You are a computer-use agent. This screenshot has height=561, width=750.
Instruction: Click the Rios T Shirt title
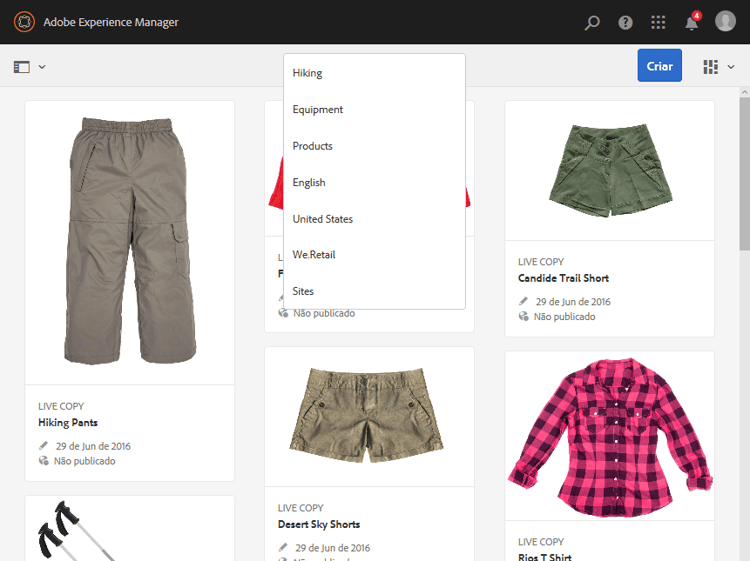pos(545,557)
